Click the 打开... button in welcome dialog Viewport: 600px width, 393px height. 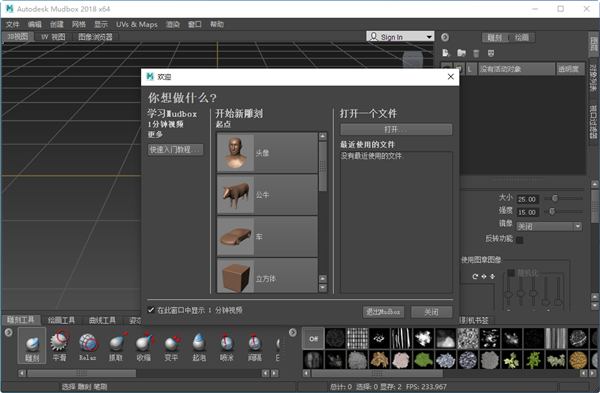click(396, 129)
